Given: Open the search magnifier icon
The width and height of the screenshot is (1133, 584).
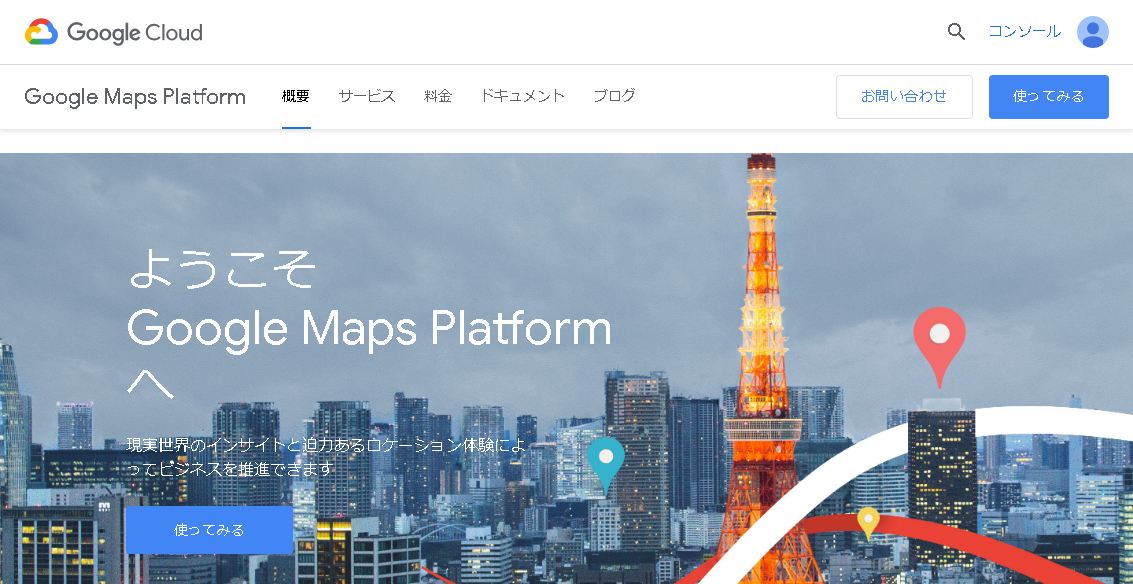Looking at the screenshot, I should tap(956, 32).
